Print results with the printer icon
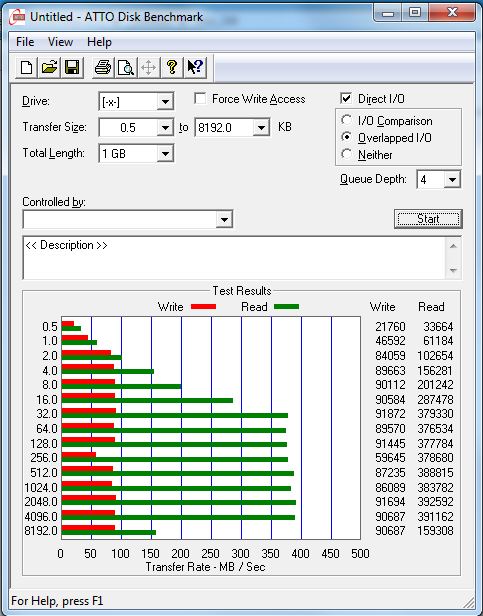 (x=103, y=68)
